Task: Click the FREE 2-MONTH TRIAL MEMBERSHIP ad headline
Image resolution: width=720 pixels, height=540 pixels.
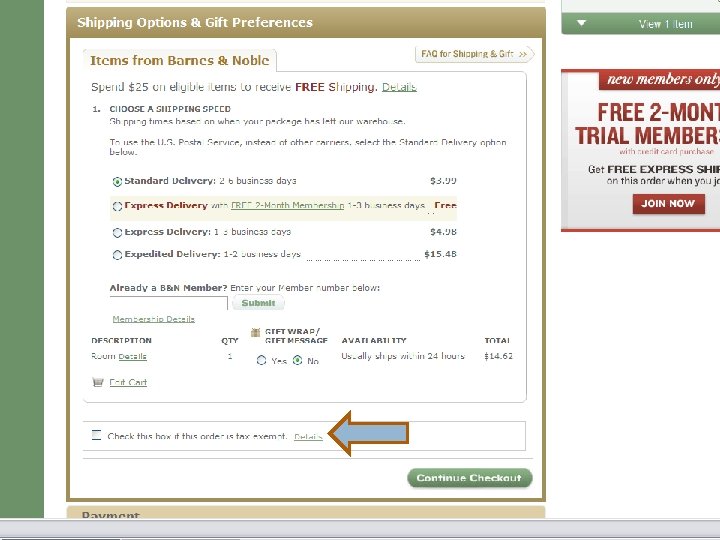Action: (647, 124)
